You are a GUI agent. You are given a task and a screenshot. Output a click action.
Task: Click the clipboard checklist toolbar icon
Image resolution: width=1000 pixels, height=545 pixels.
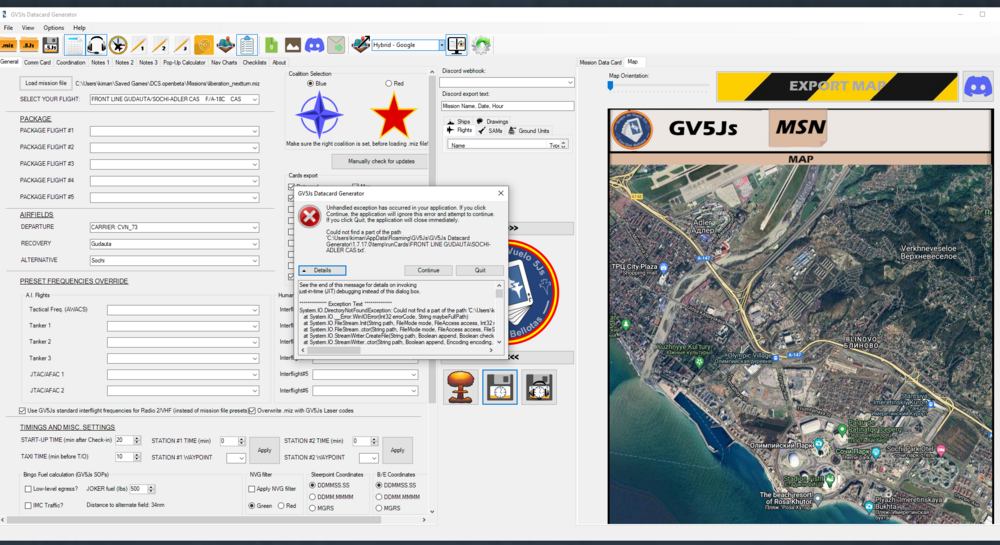248,45
